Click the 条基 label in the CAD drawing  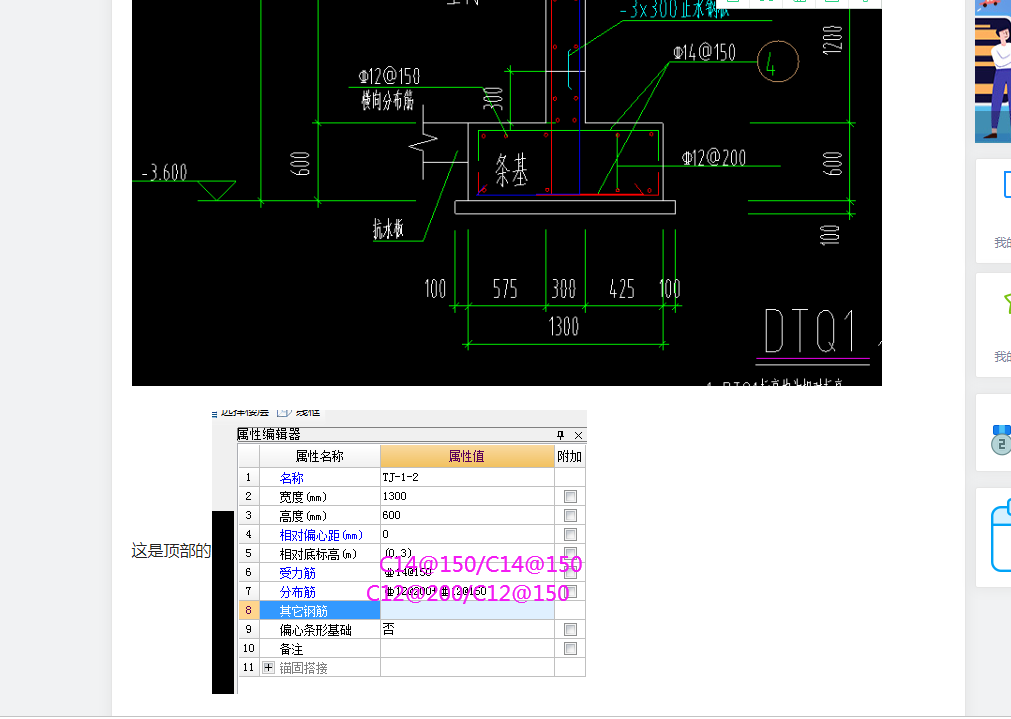click(511, 170)
